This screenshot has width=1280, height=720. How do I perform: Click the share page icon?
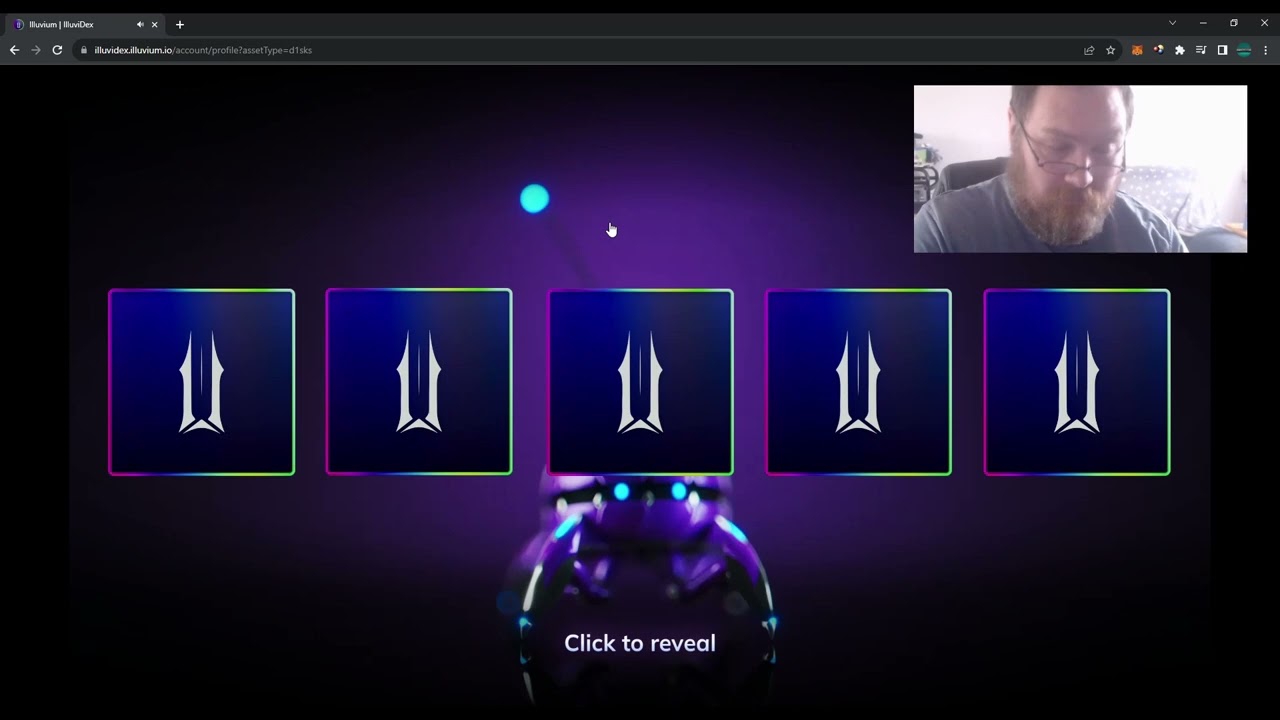tap(1089, 50)
